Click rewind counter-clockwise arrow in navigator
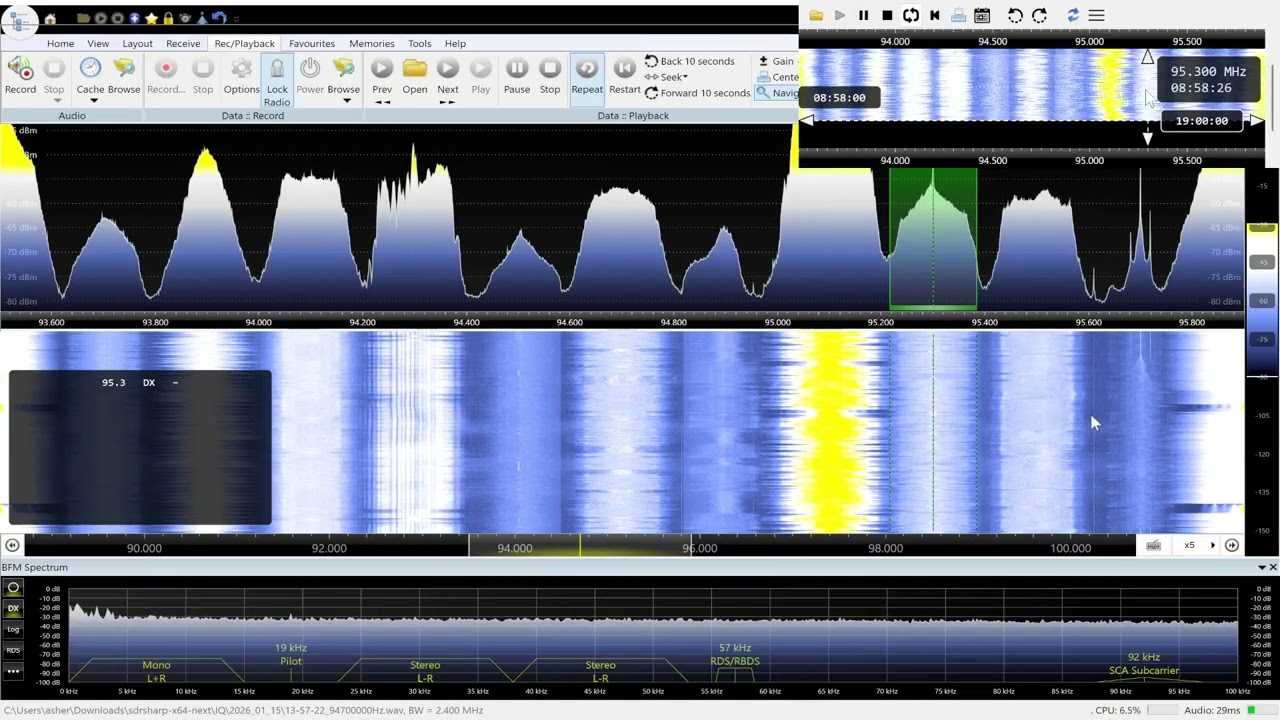Image resolution: width=1280 pixels, height=720 pixels. pyautogui.click(x=1015, y=15)
